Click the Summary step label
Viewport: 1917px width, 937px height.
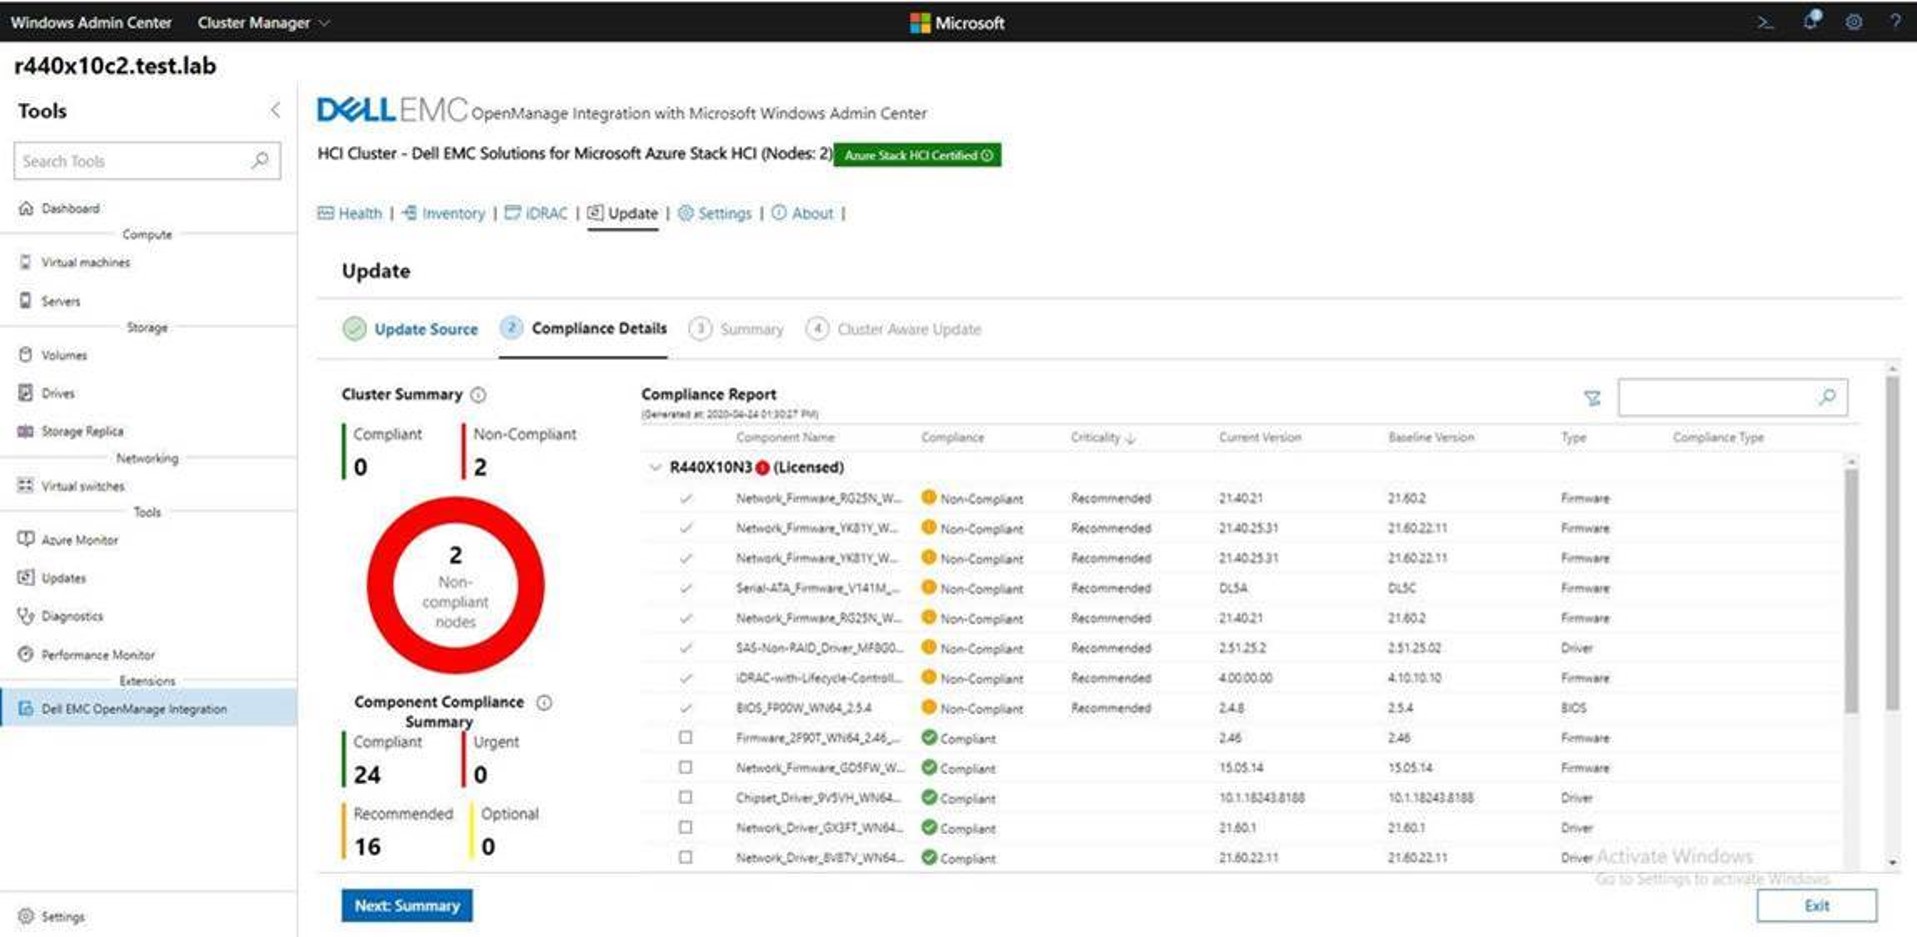(x=751, y=329)
